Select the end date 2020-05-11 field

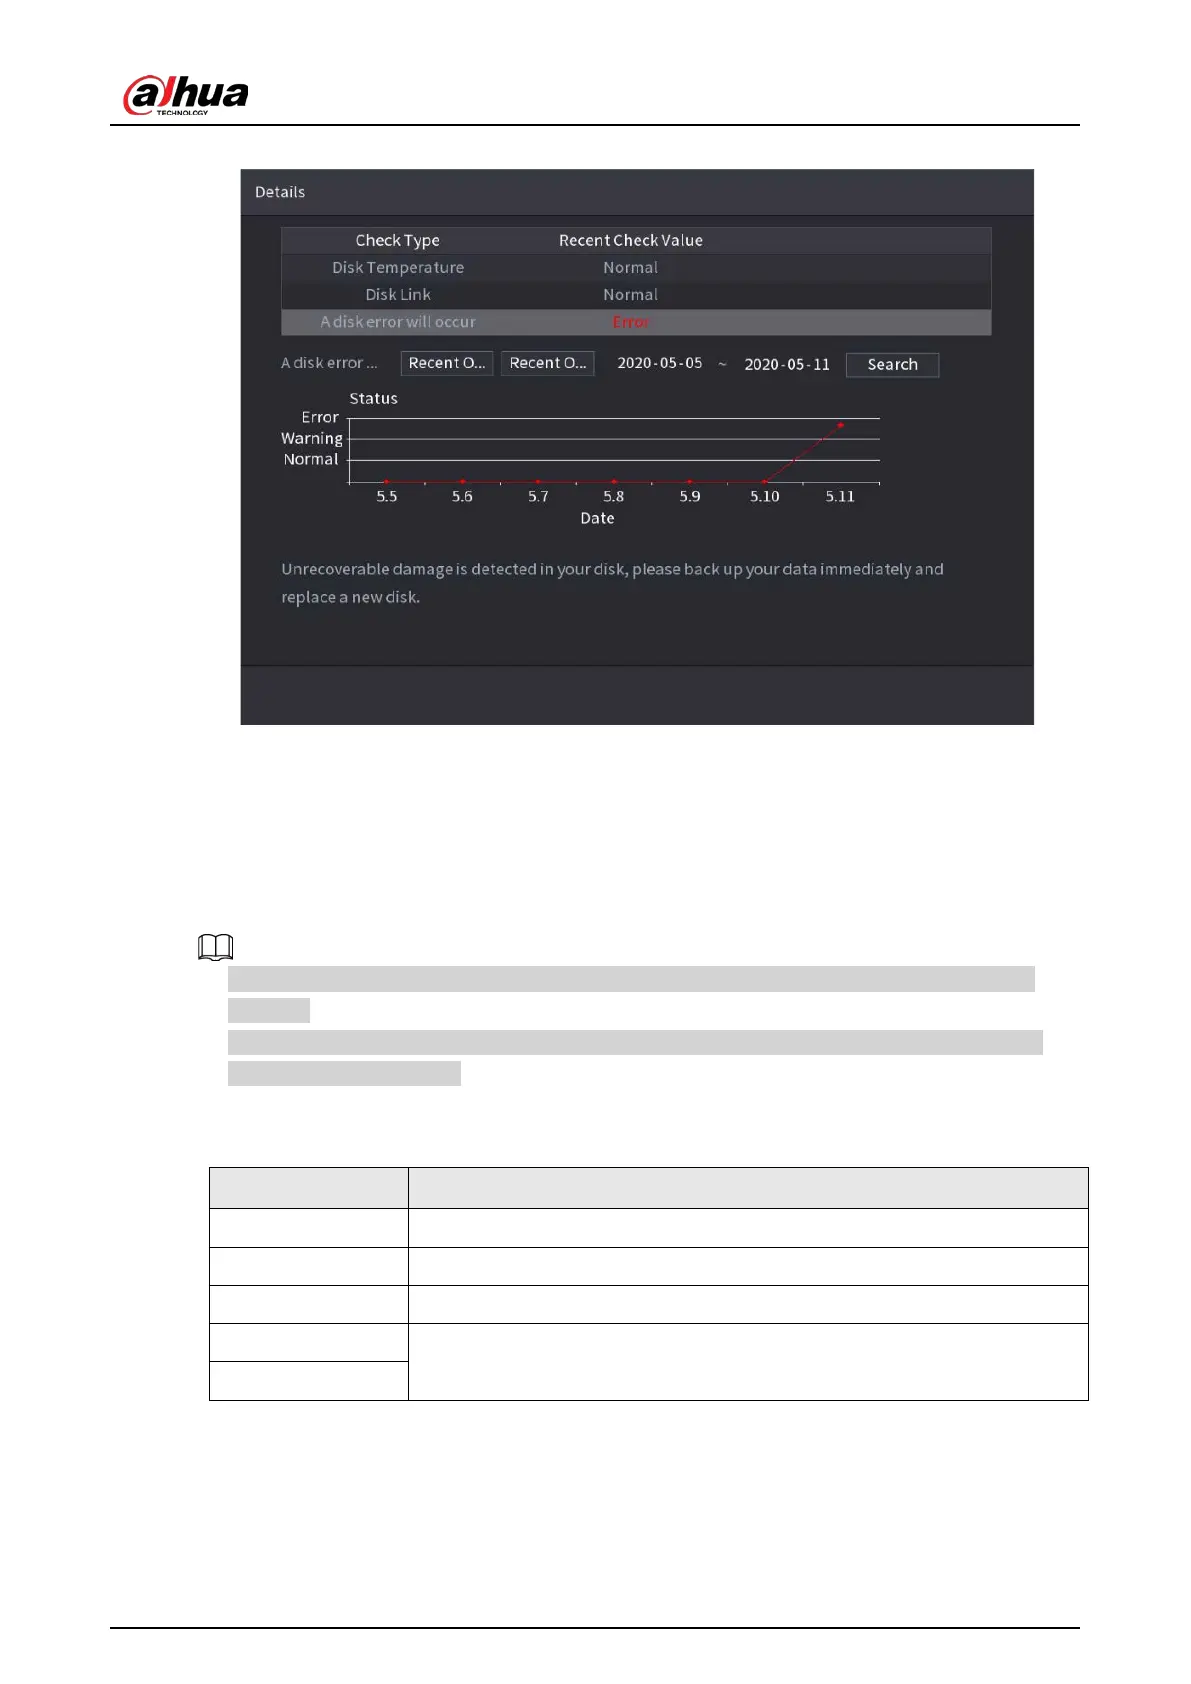[x=787, y=364]
